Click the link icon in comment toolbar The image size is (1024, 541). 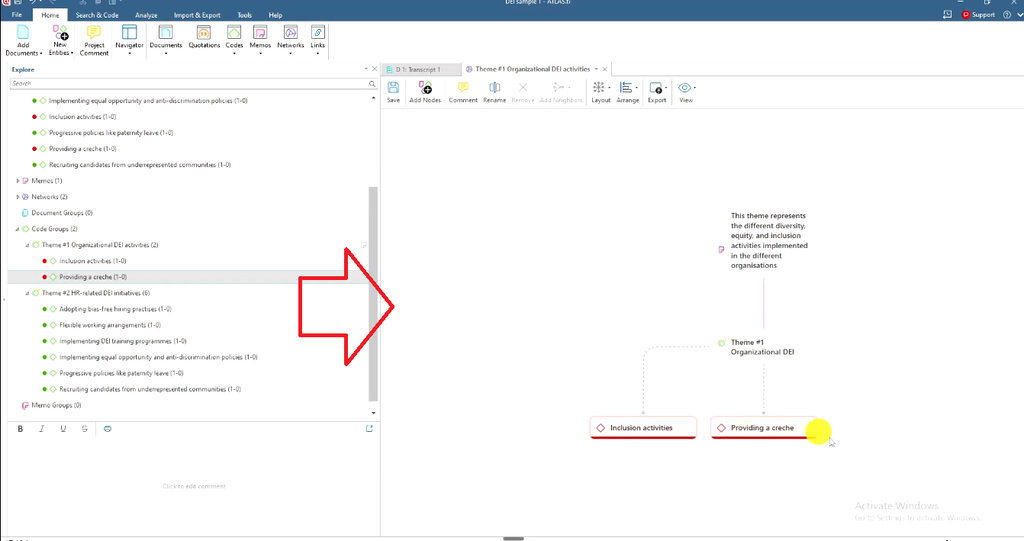pos(108,429)
